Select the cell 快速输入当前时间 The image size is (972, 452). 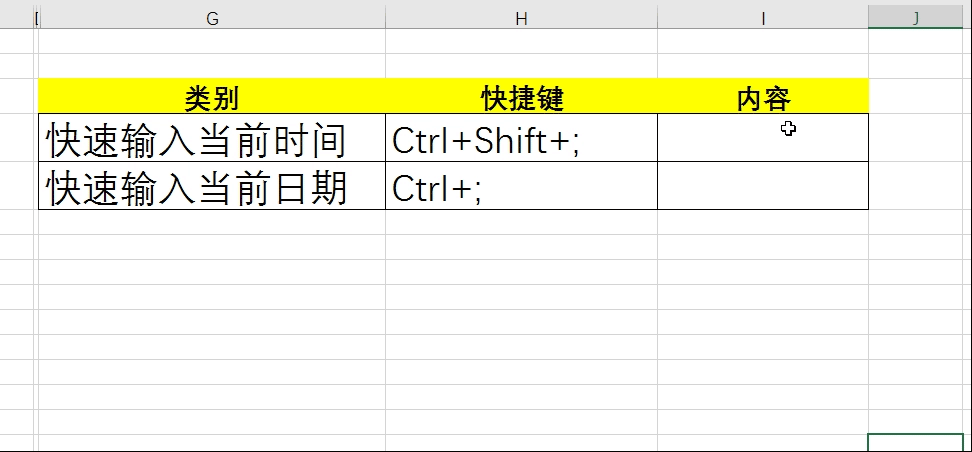[212, 138]
